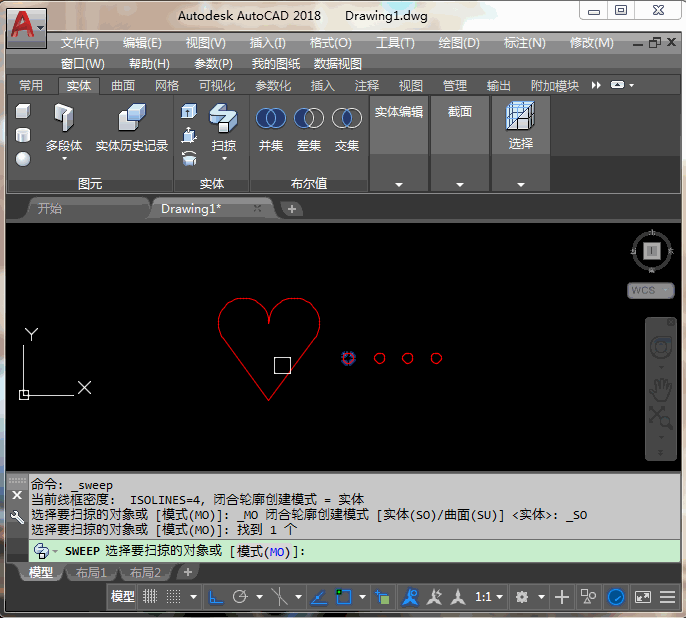Expand the Selection (选择) panel arrow
This screenshot has height=618, width=686.
(521, 185)
